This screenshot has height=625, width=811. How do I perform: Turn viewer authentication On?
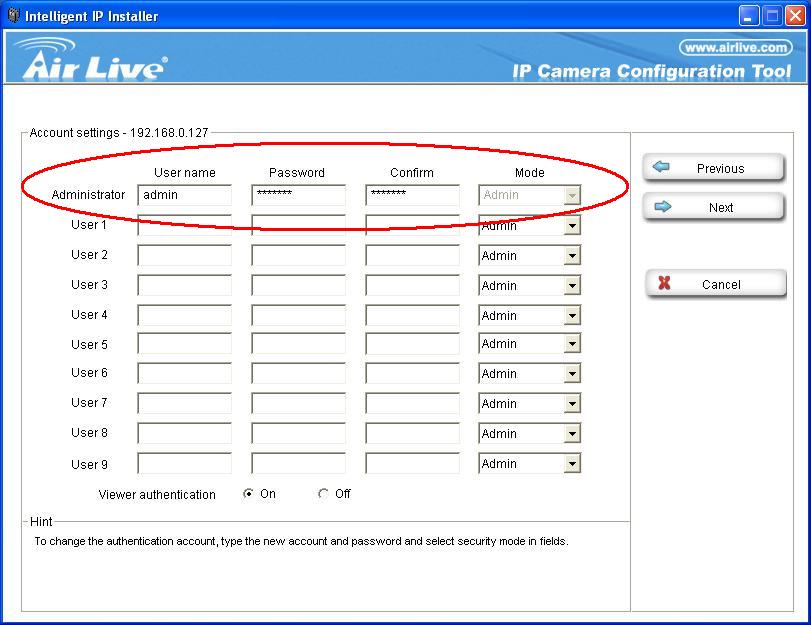tap(249, 494)
